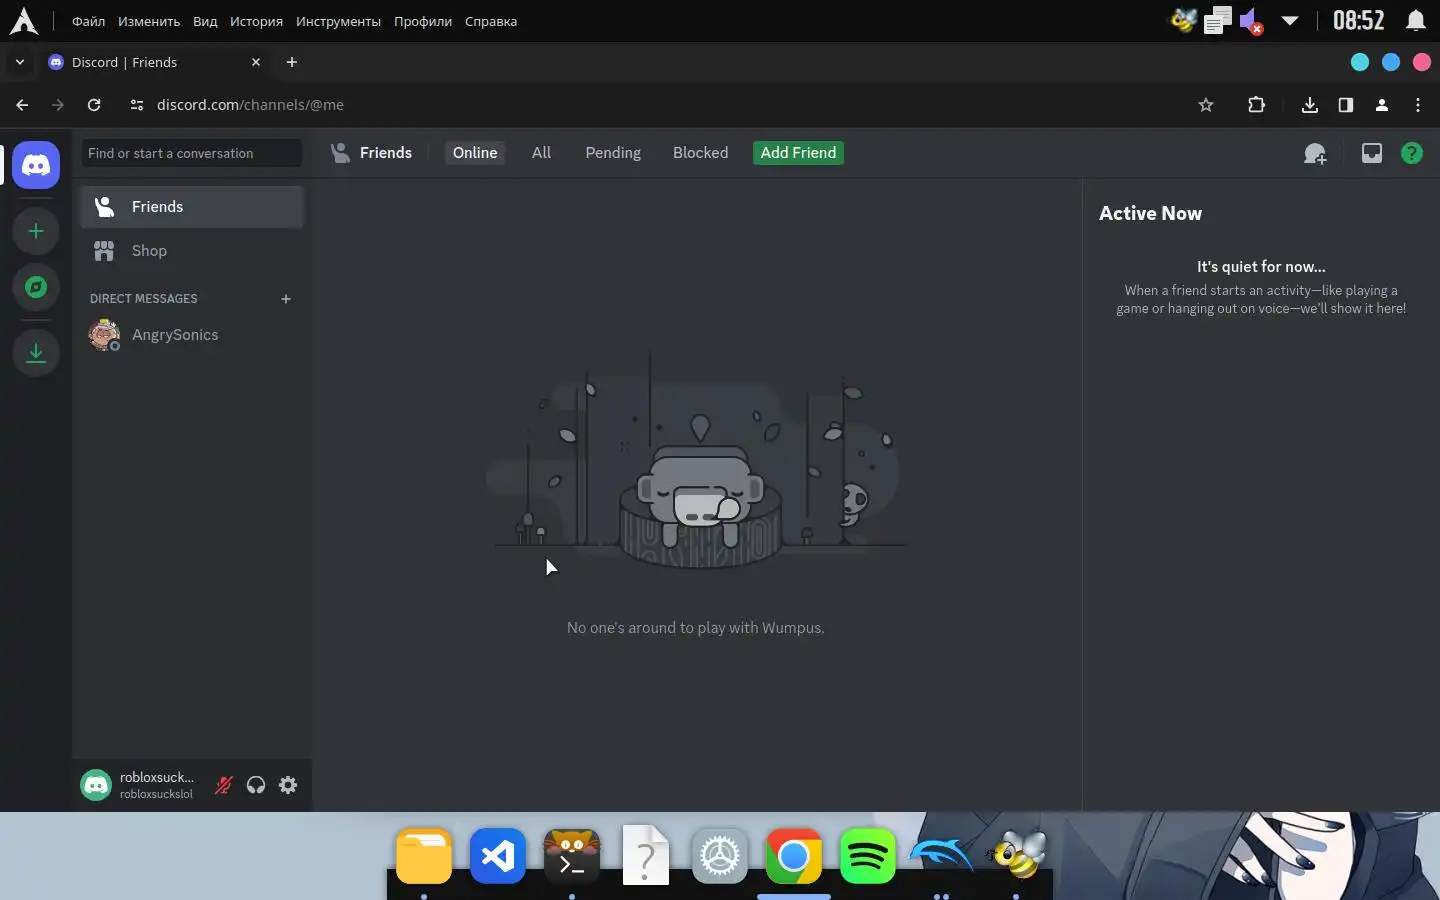Viewport: 1440px width, 900px height.
Task: Start New Group DM icon
Action: tap(1315, 153)
